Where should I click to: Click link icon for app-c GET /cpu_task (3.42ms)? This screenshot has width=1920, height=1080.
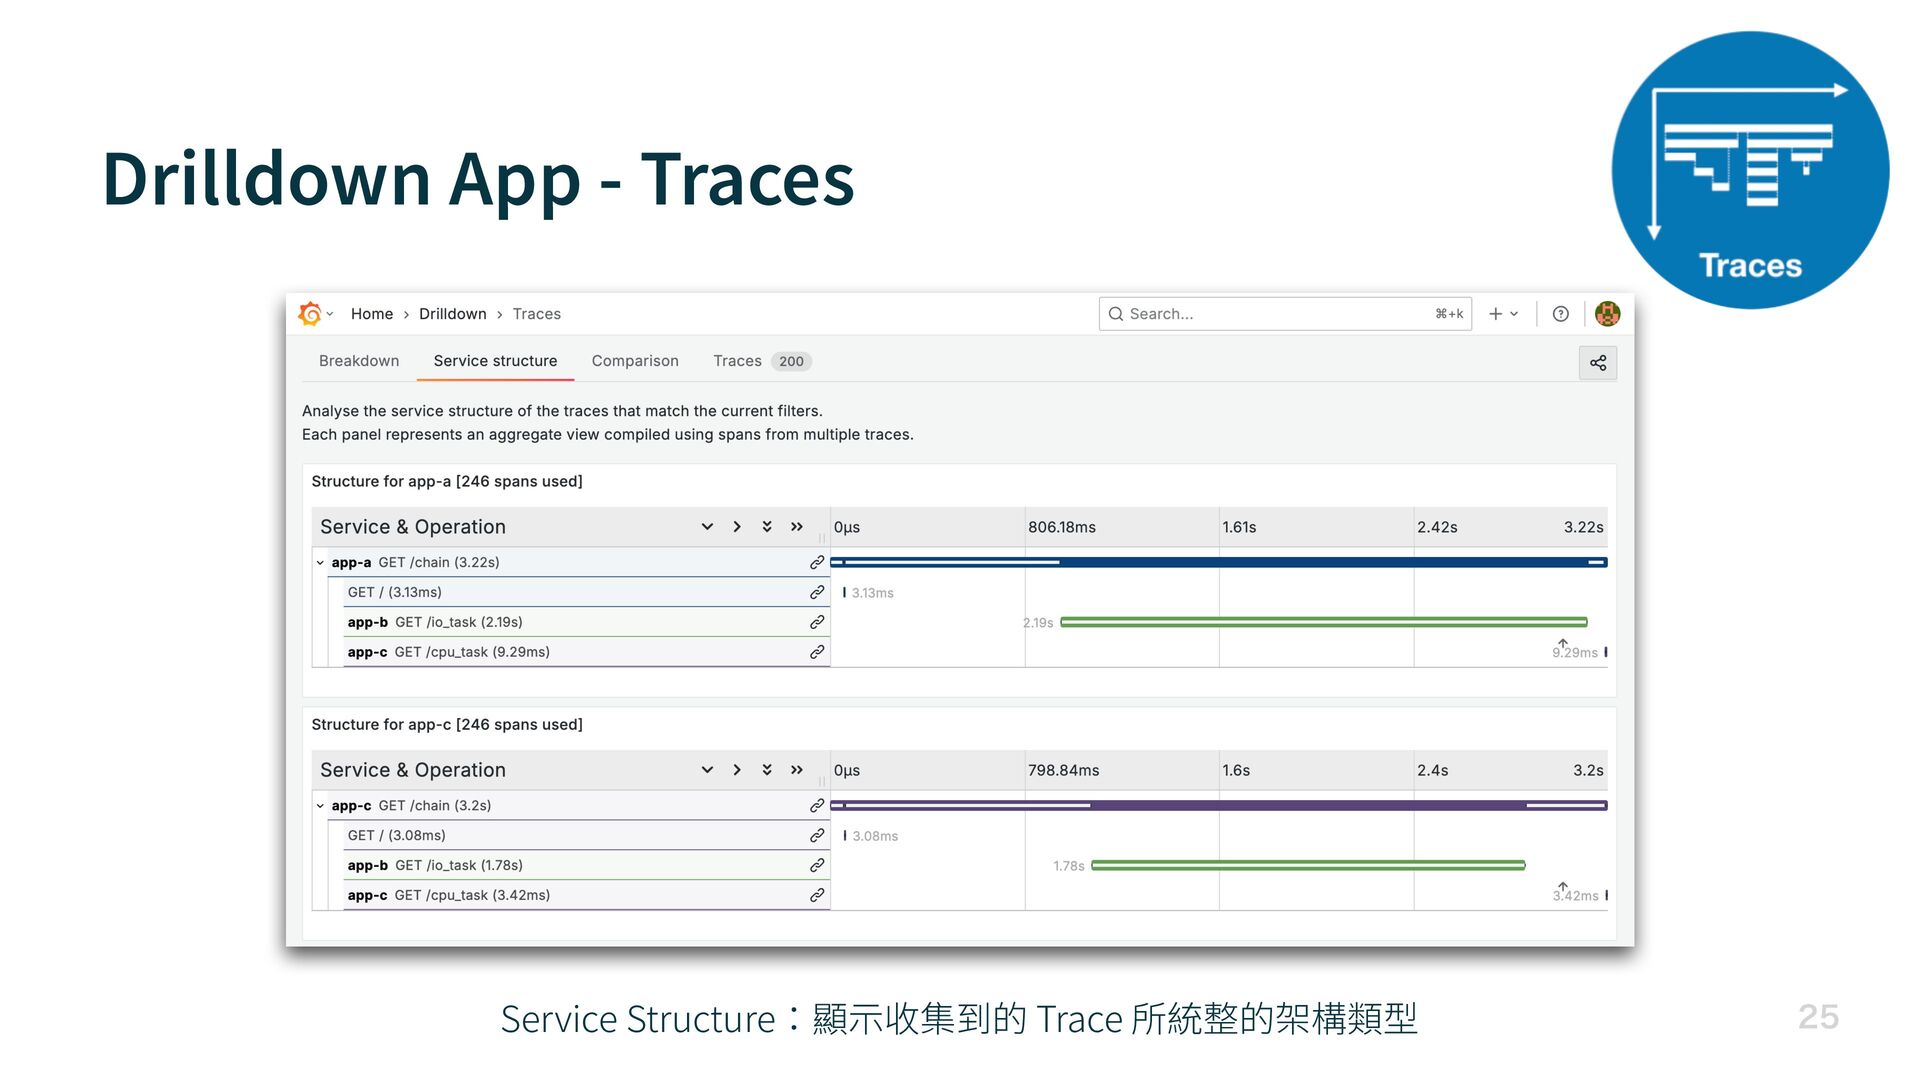[817, 895]
